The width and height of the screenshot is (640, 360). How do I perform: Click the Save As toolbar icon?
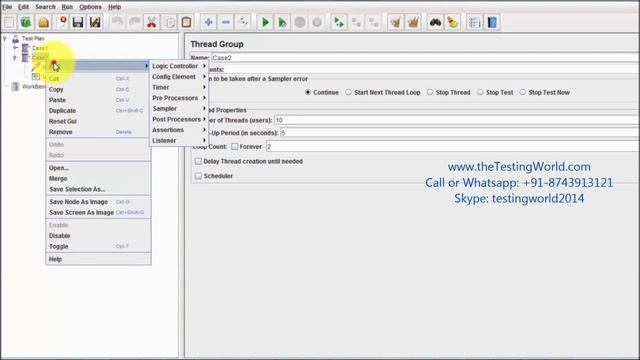[x=95, y=22]
